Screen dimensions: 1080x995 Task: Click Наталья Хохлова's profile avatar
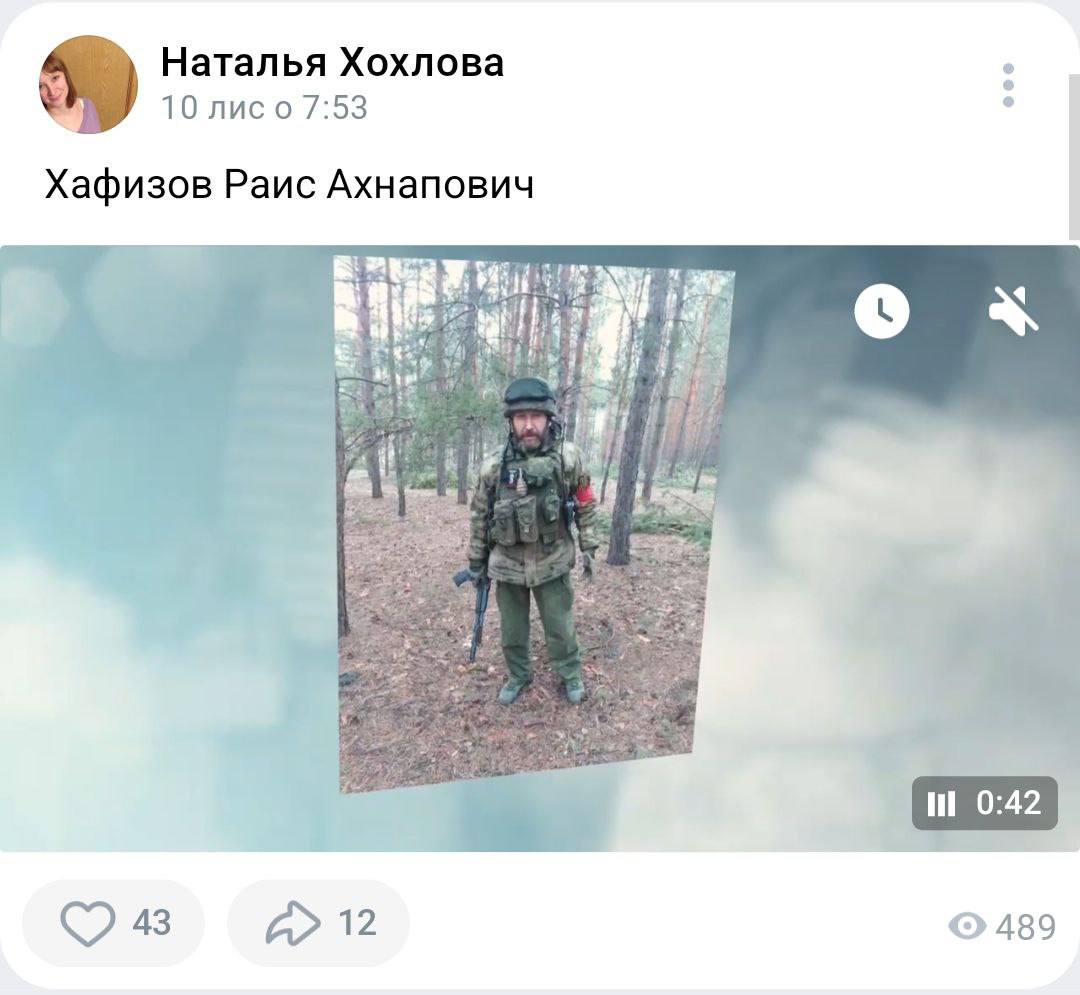[88, 84]
